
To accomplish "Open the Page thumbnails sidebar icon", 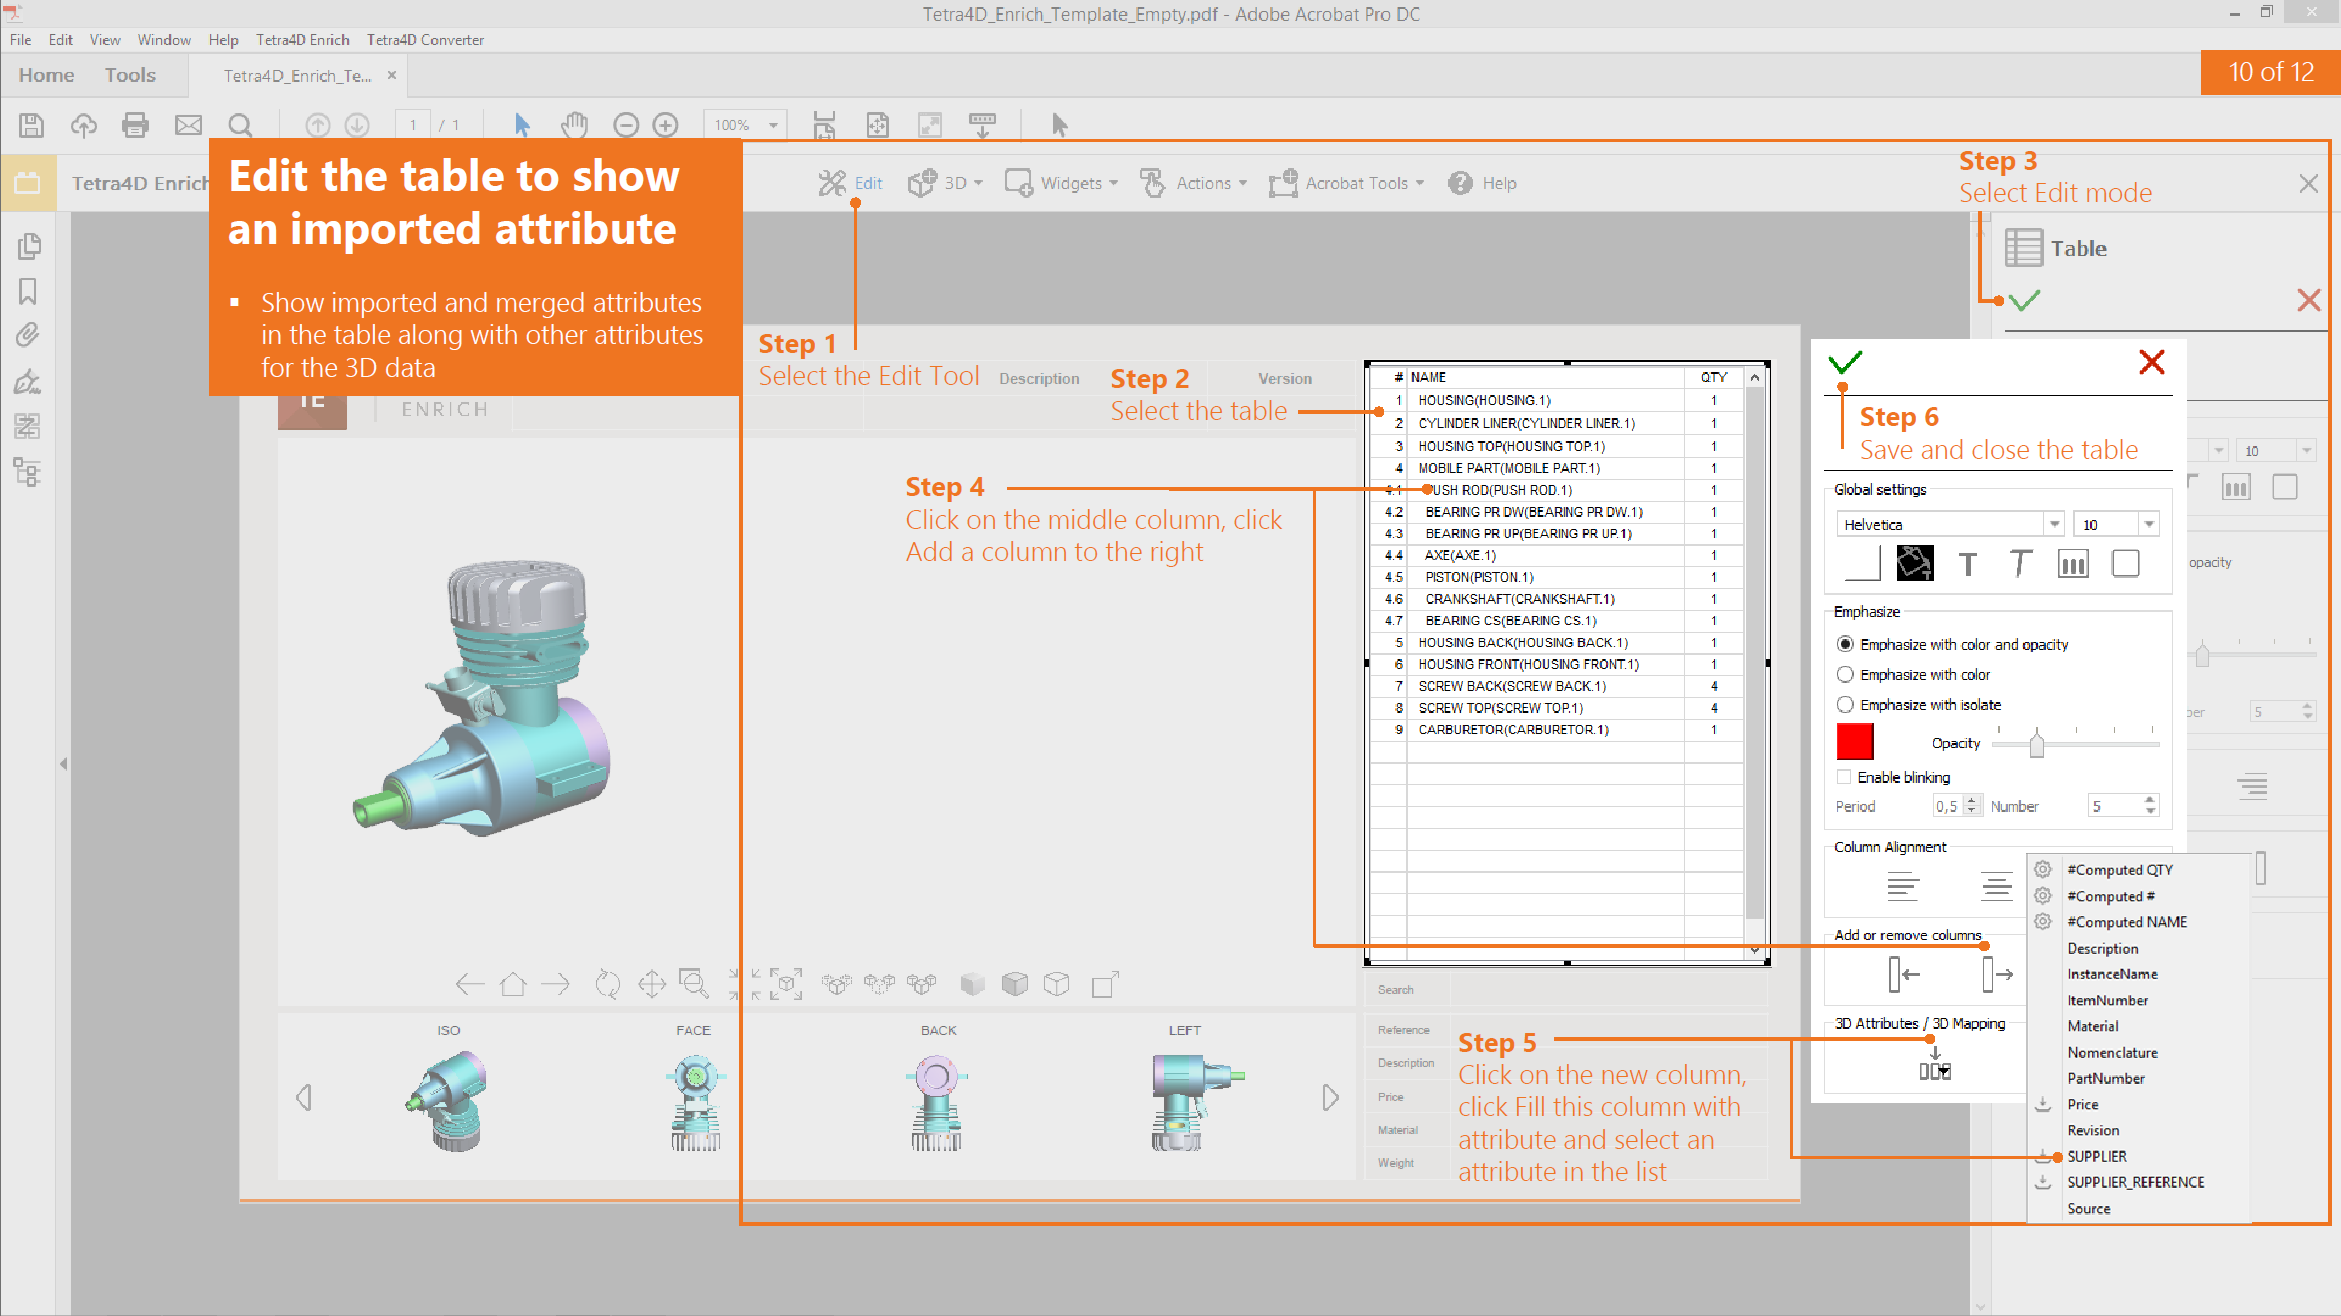I will 28,246.
